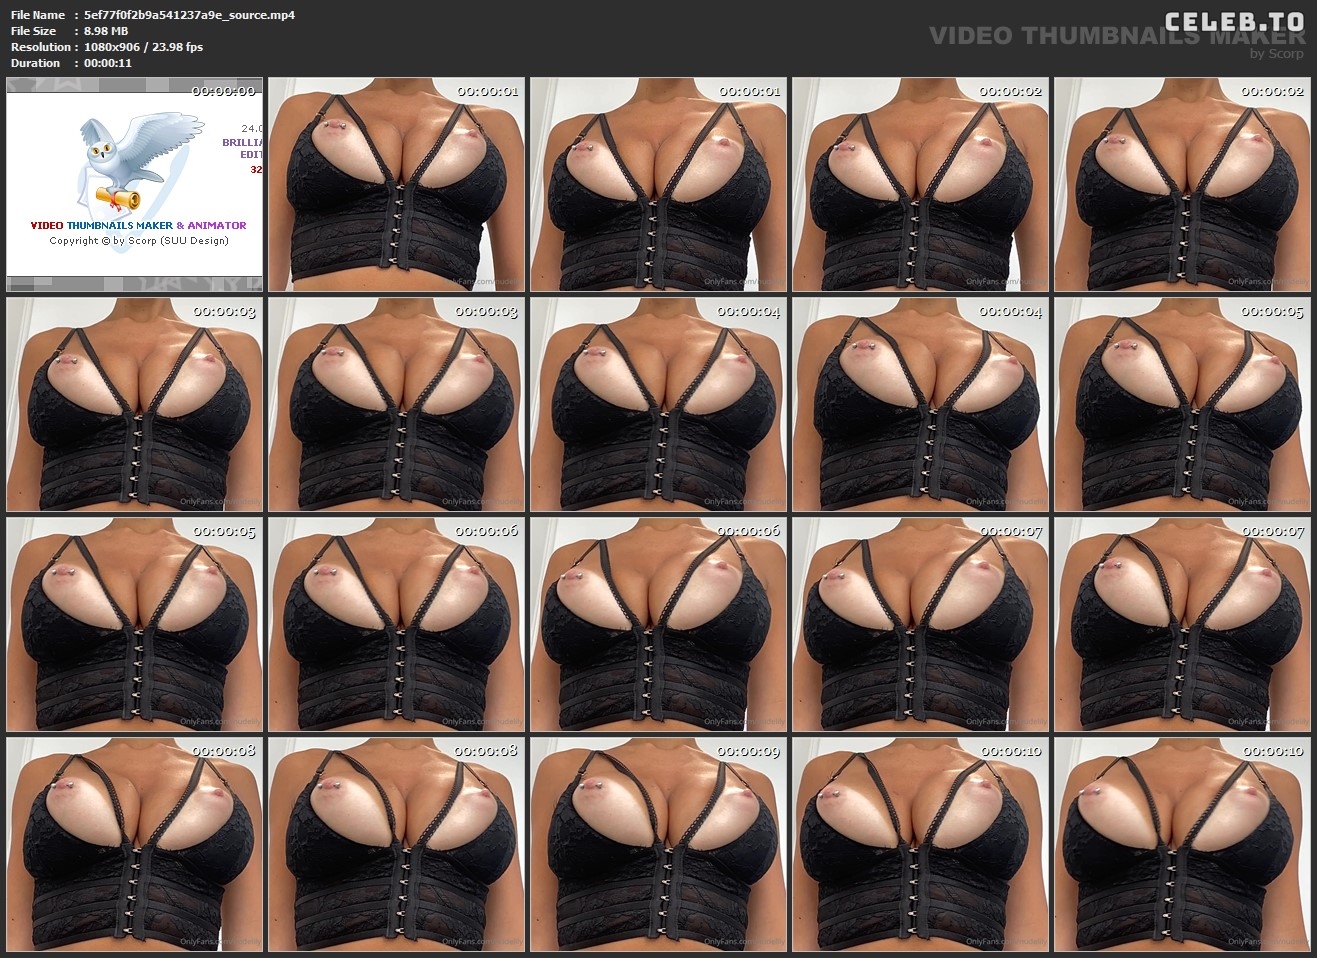1317x958 pixels.
Task: Click the CELEB.TO watermark logo
Action: pos(1234,22)
